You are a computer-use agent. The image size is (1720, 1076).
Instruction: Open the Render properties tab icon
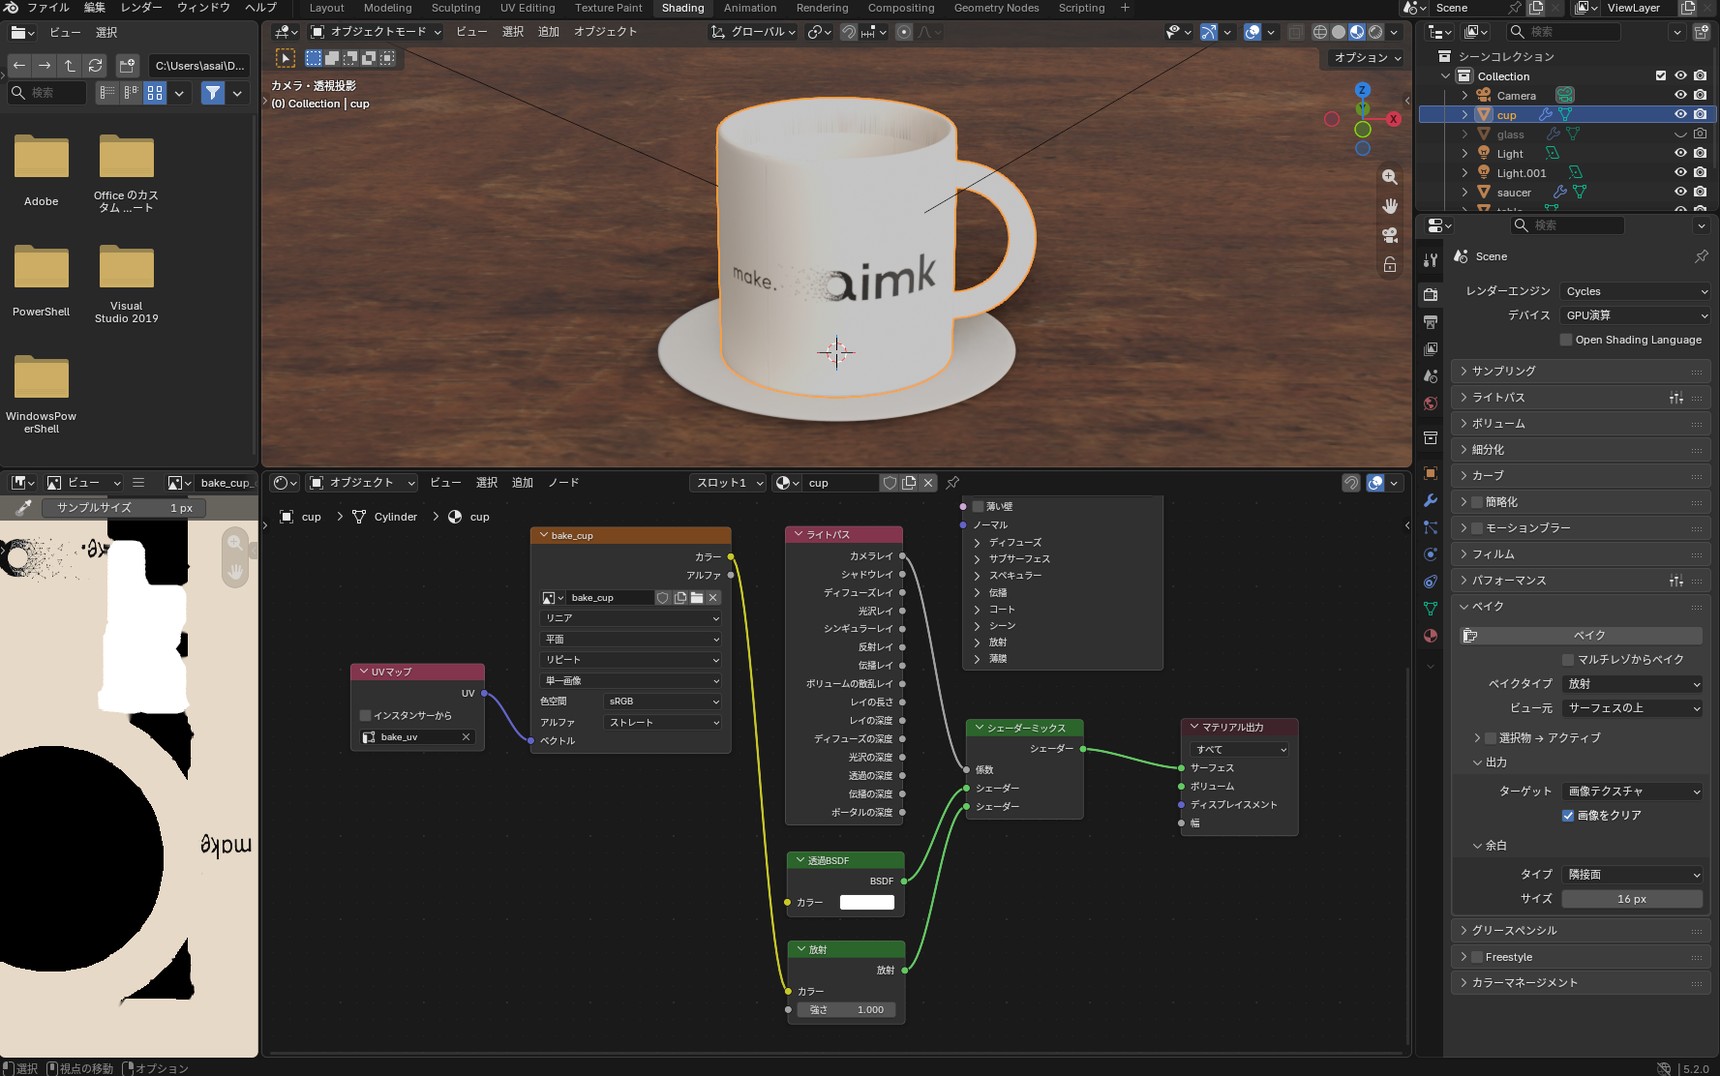point(1430,294)
